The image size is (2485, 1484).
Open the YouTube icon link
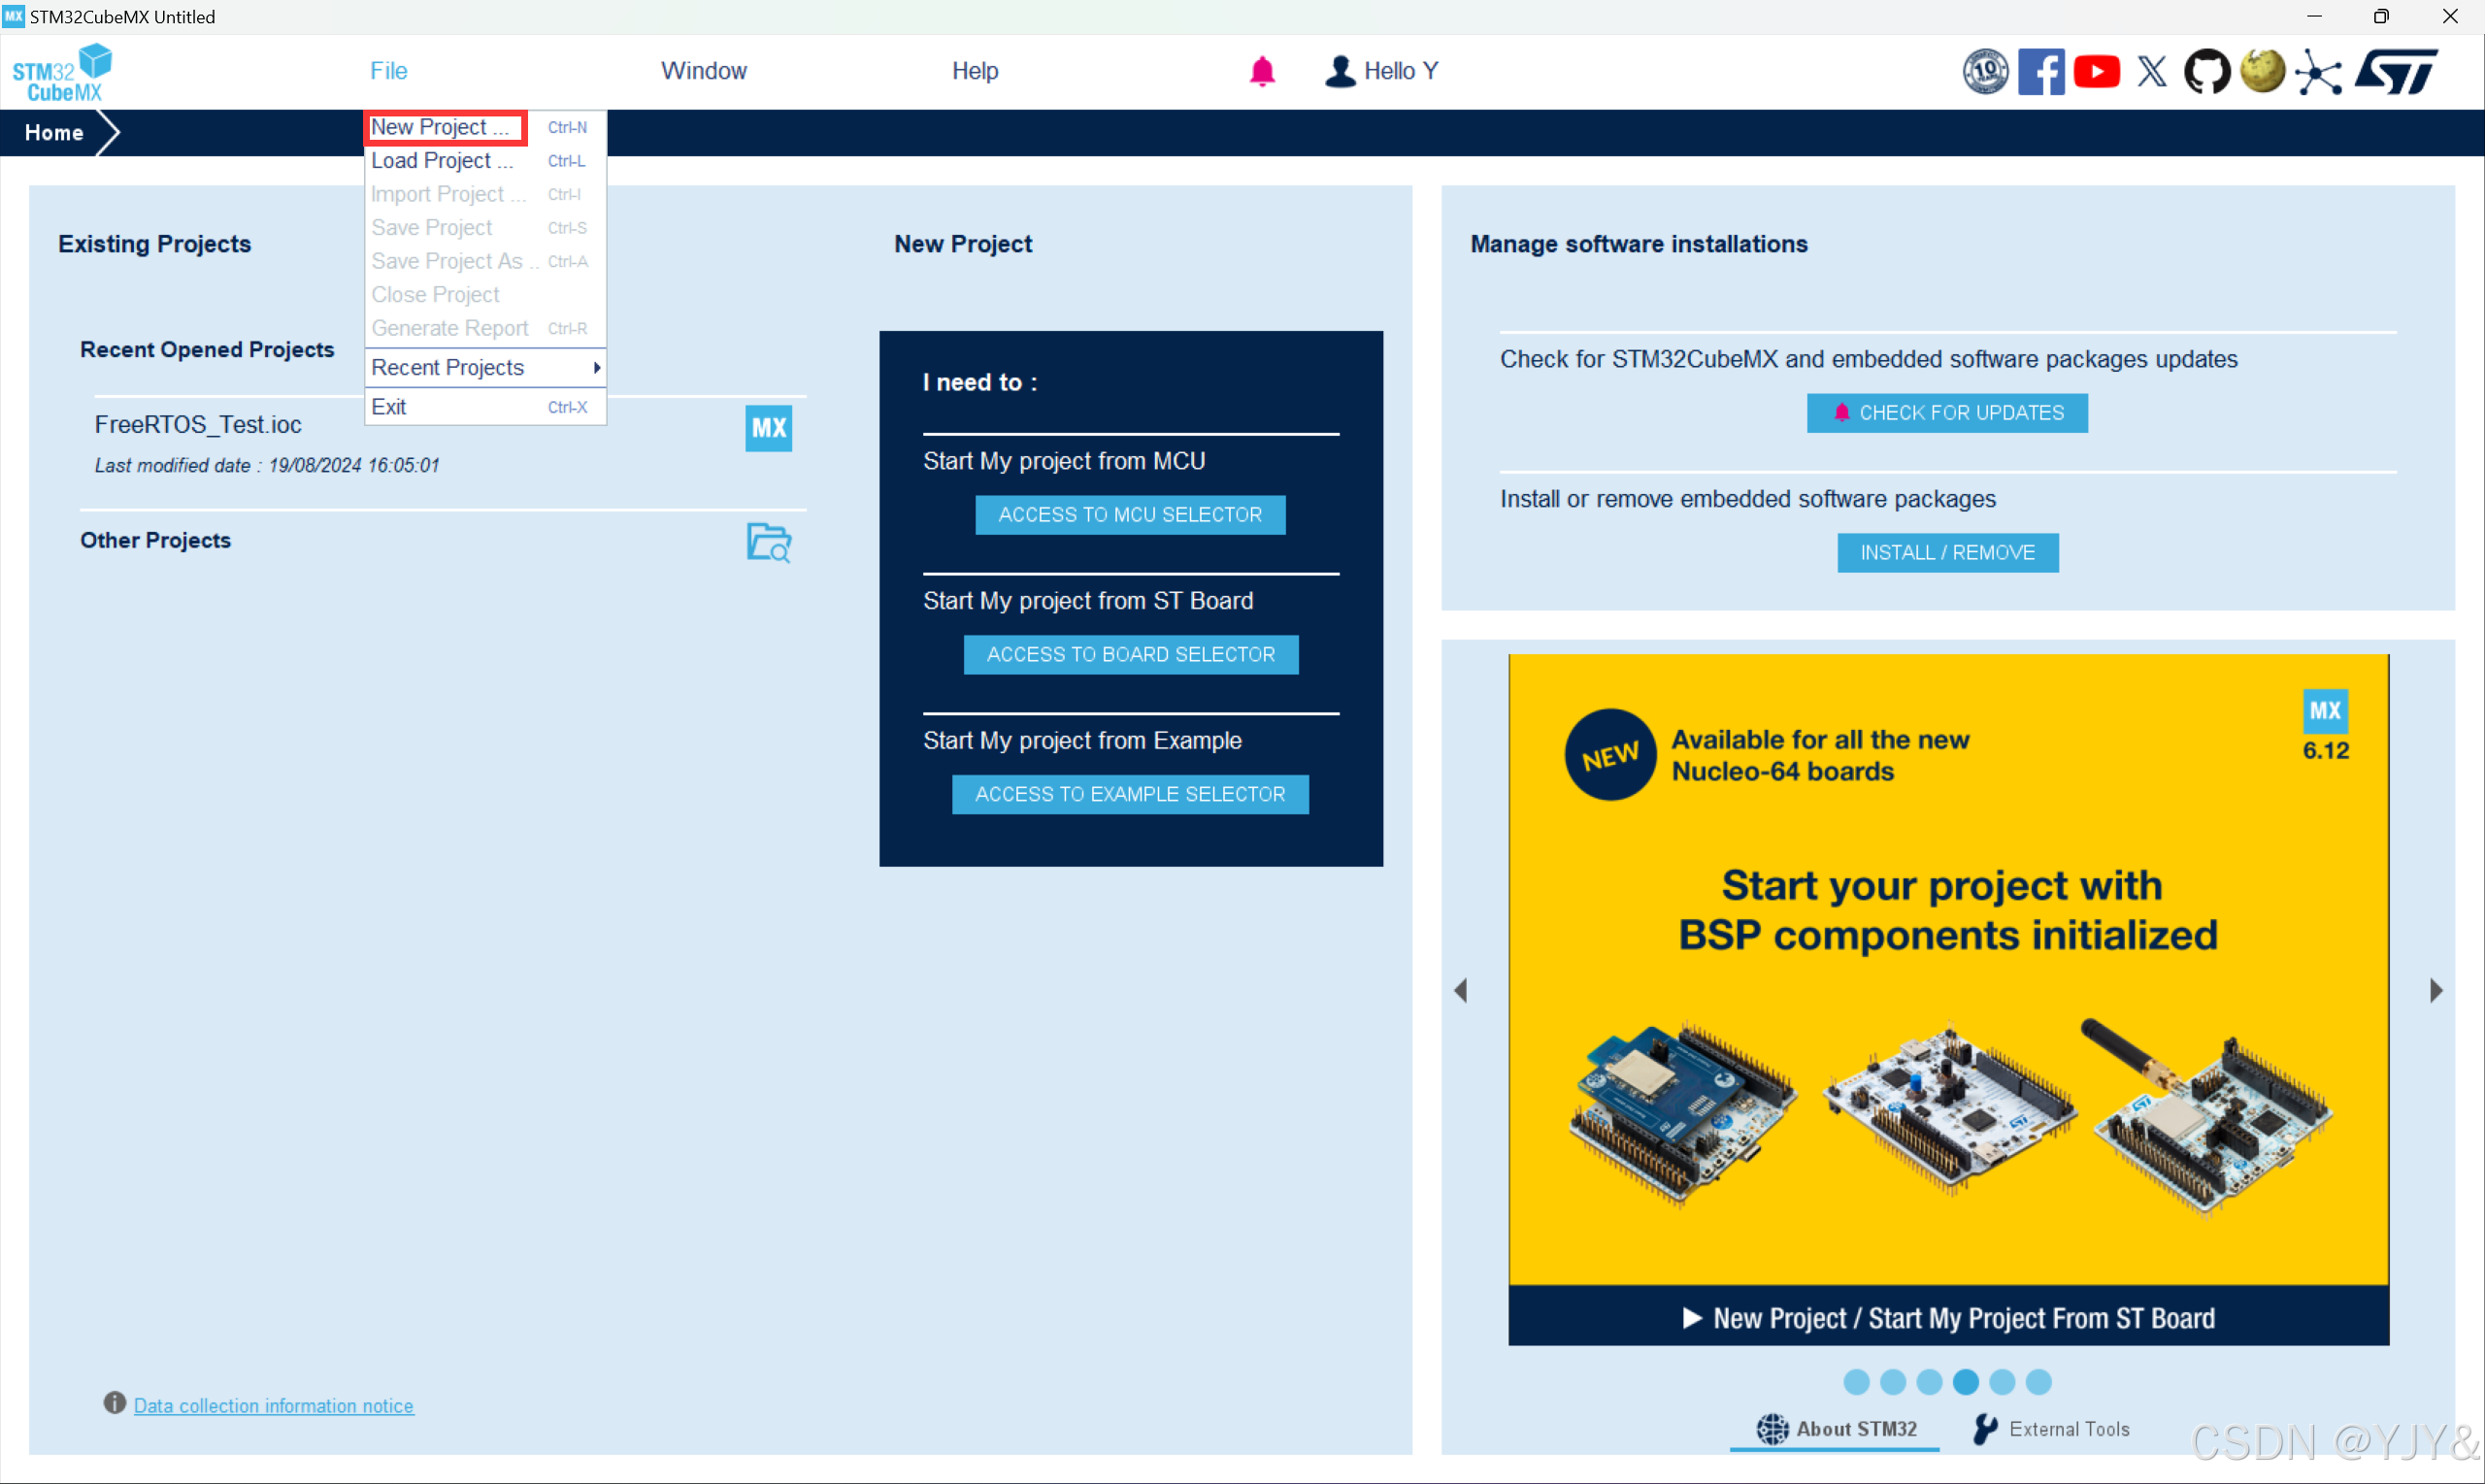(2096, 71)
